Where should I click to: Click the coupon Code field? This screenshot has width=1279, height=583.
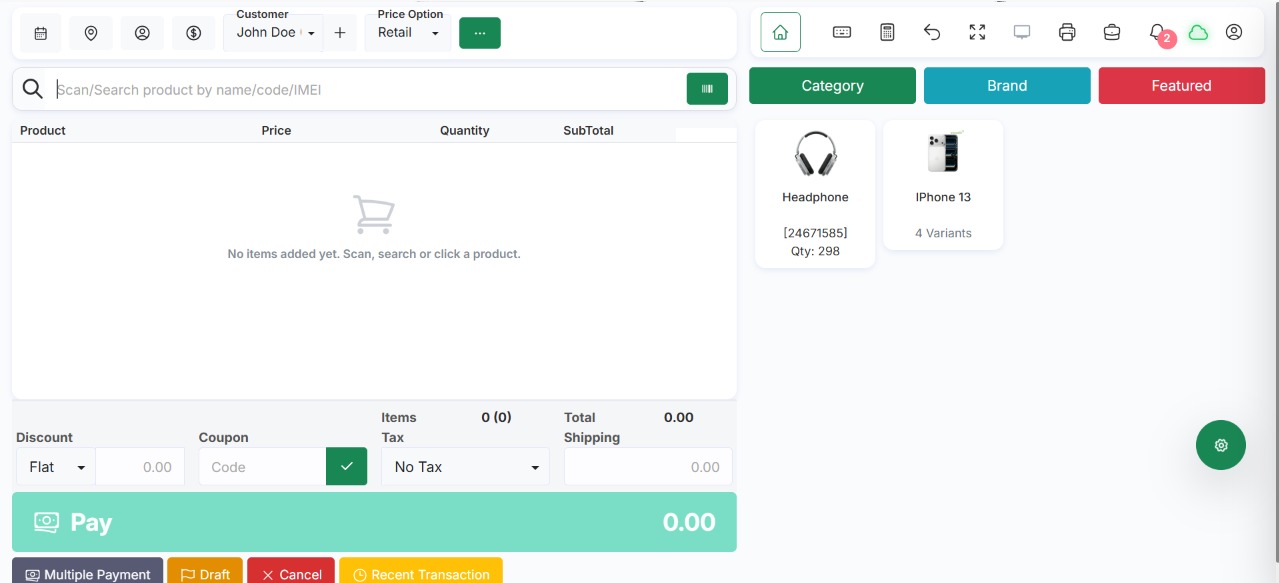click(x=262, y=467)
